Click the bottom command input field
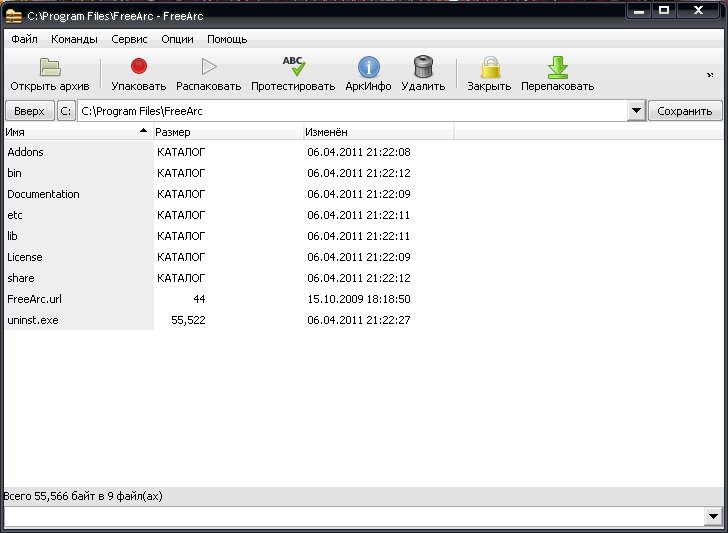 tap(350, 516)
